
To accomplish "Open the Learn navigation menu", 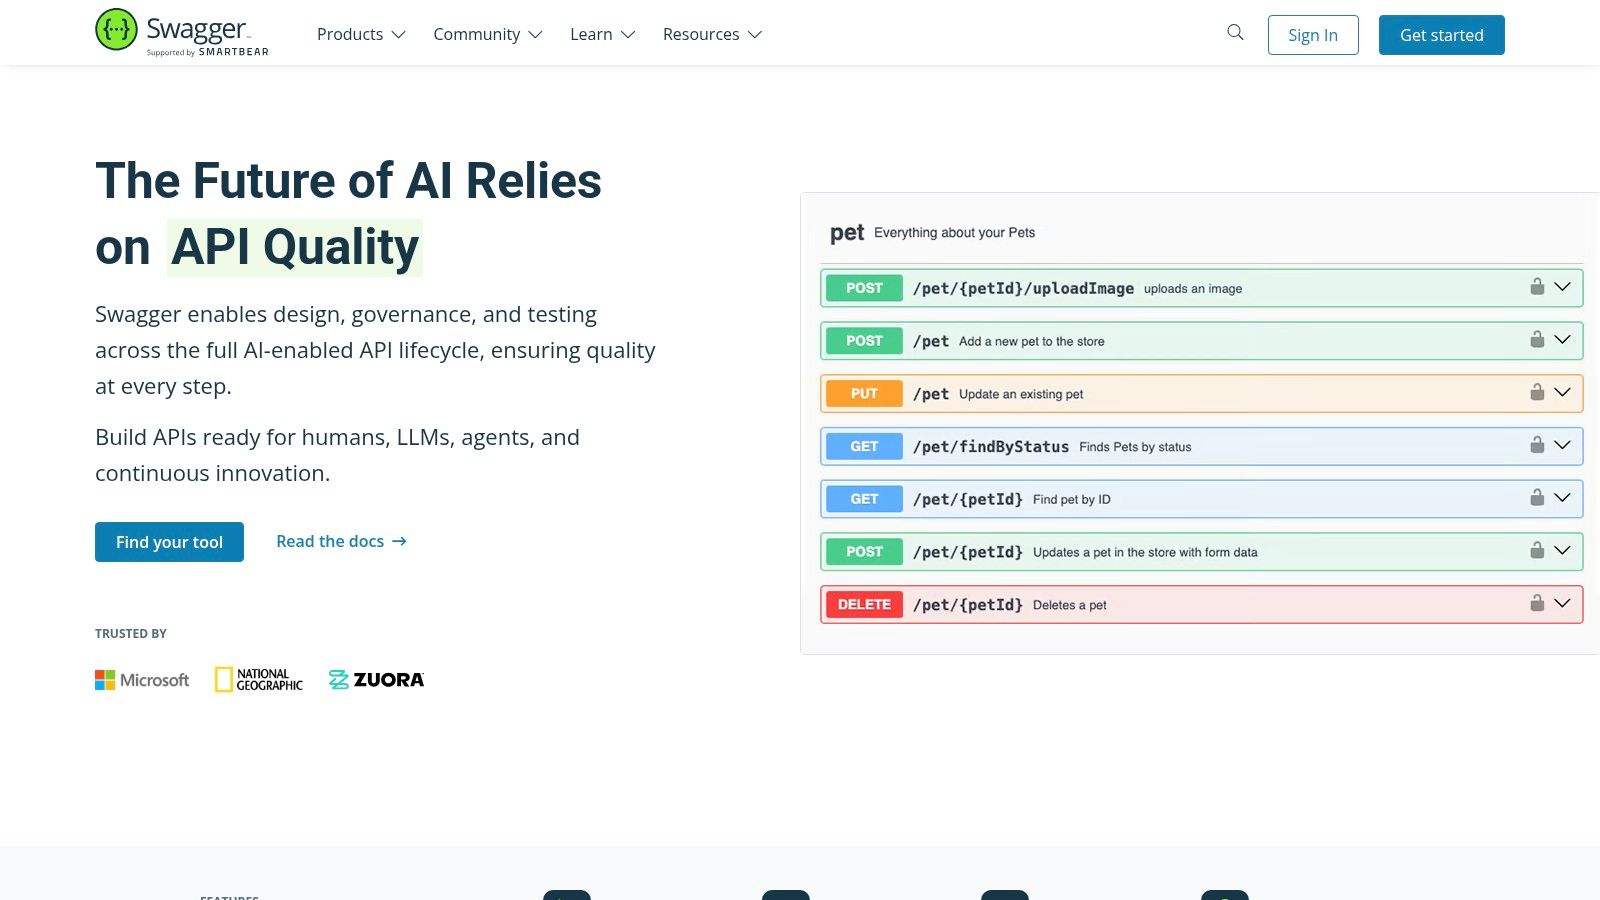I will (x=602, y=34).
